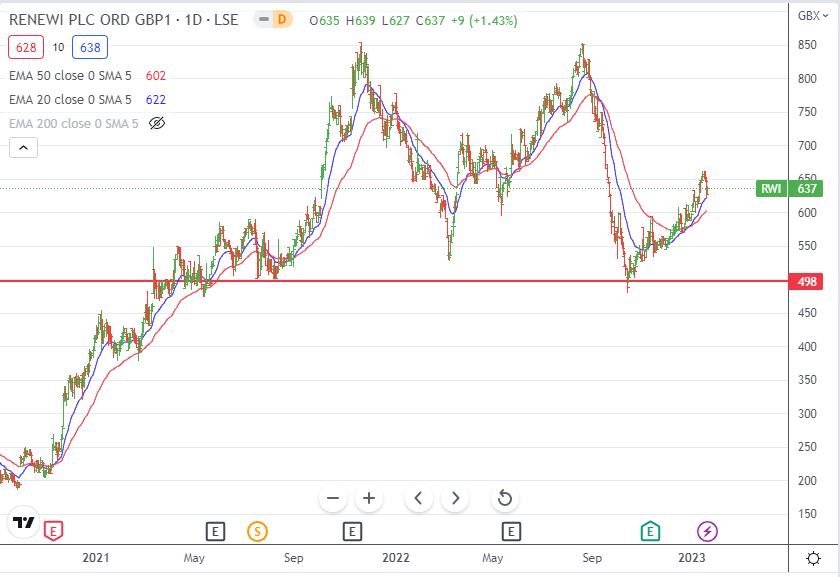Click the grey minus data status pill
Image resolution: width=840 pixels, height=577 pixels.
pos(263,20)
